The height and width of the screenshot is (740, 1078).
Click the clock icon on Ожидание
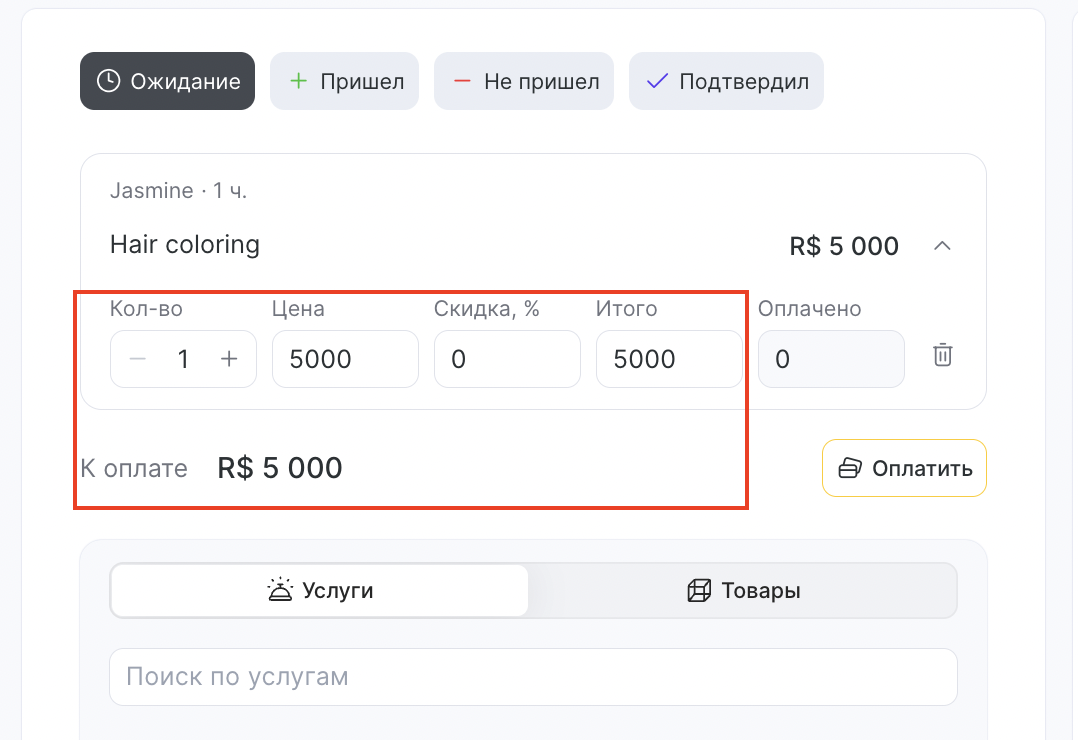coord(108,81)
